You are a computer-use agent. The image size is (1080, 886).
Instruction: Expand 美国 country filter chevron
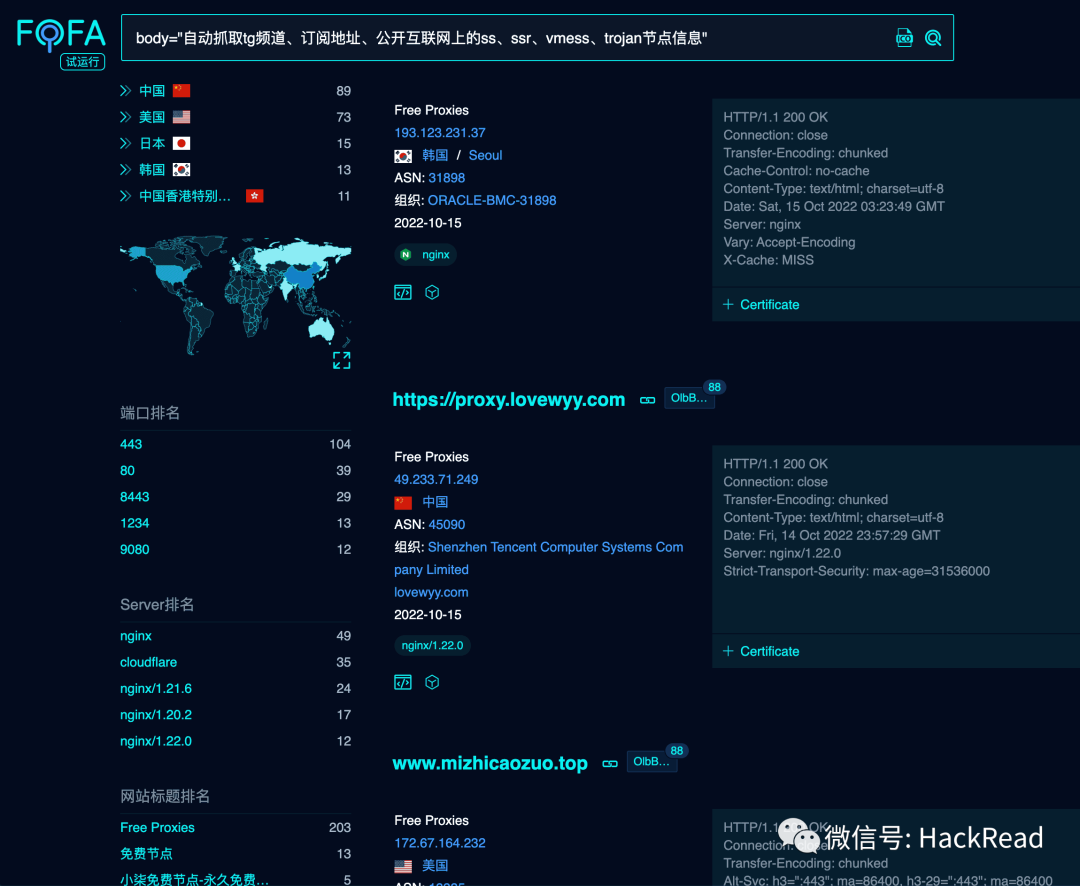click(125, 117)
